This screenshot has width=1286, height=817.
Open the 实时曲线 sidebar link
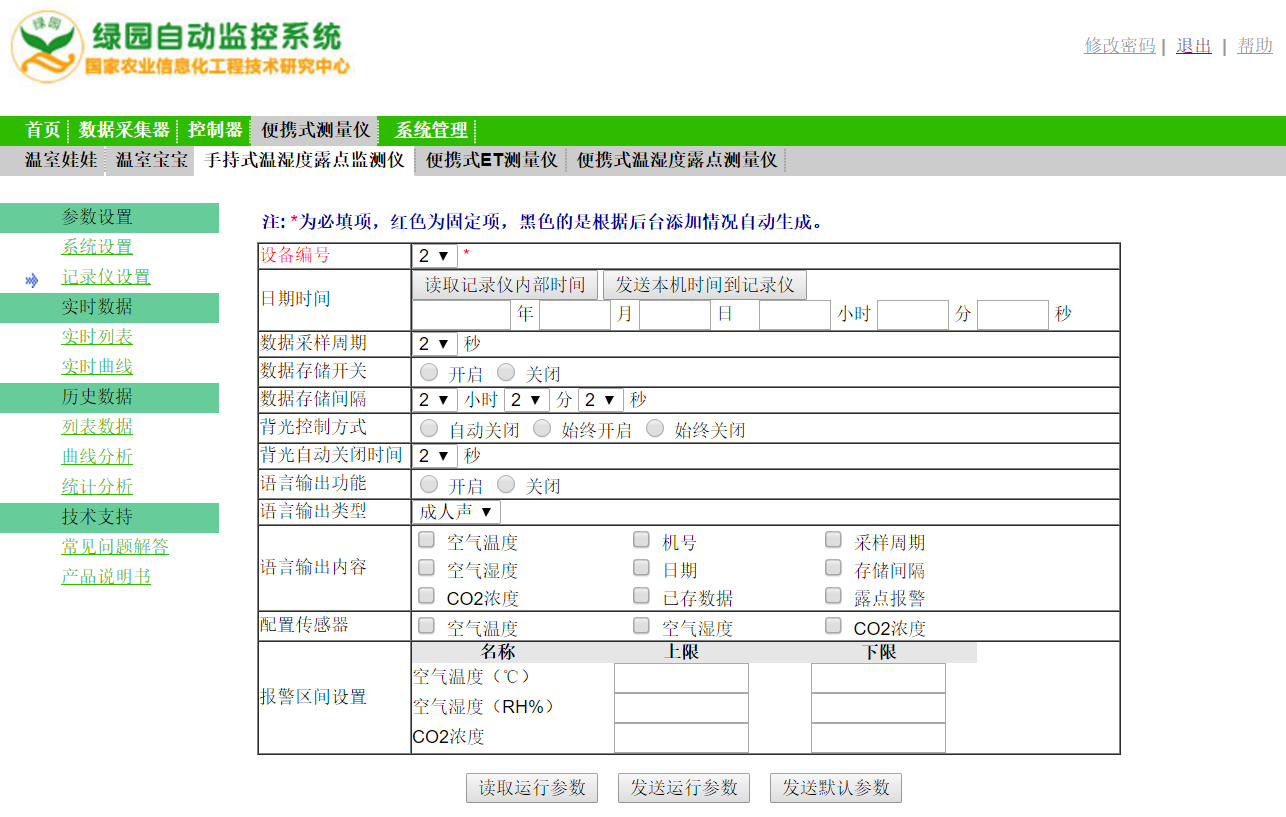[x=97, y=367]
